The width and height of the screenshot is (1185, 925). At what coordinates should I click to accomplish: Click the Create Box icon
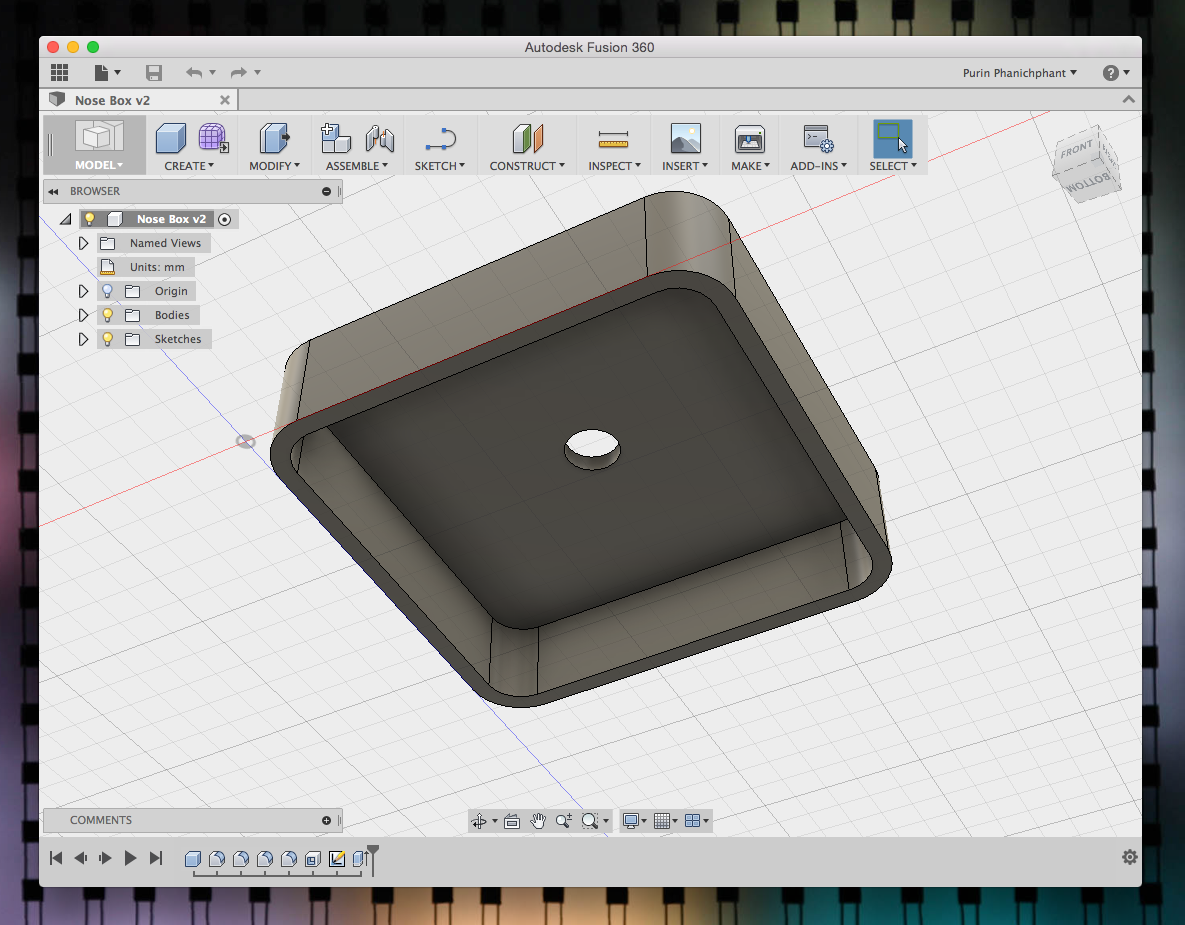tap(171, 138)
